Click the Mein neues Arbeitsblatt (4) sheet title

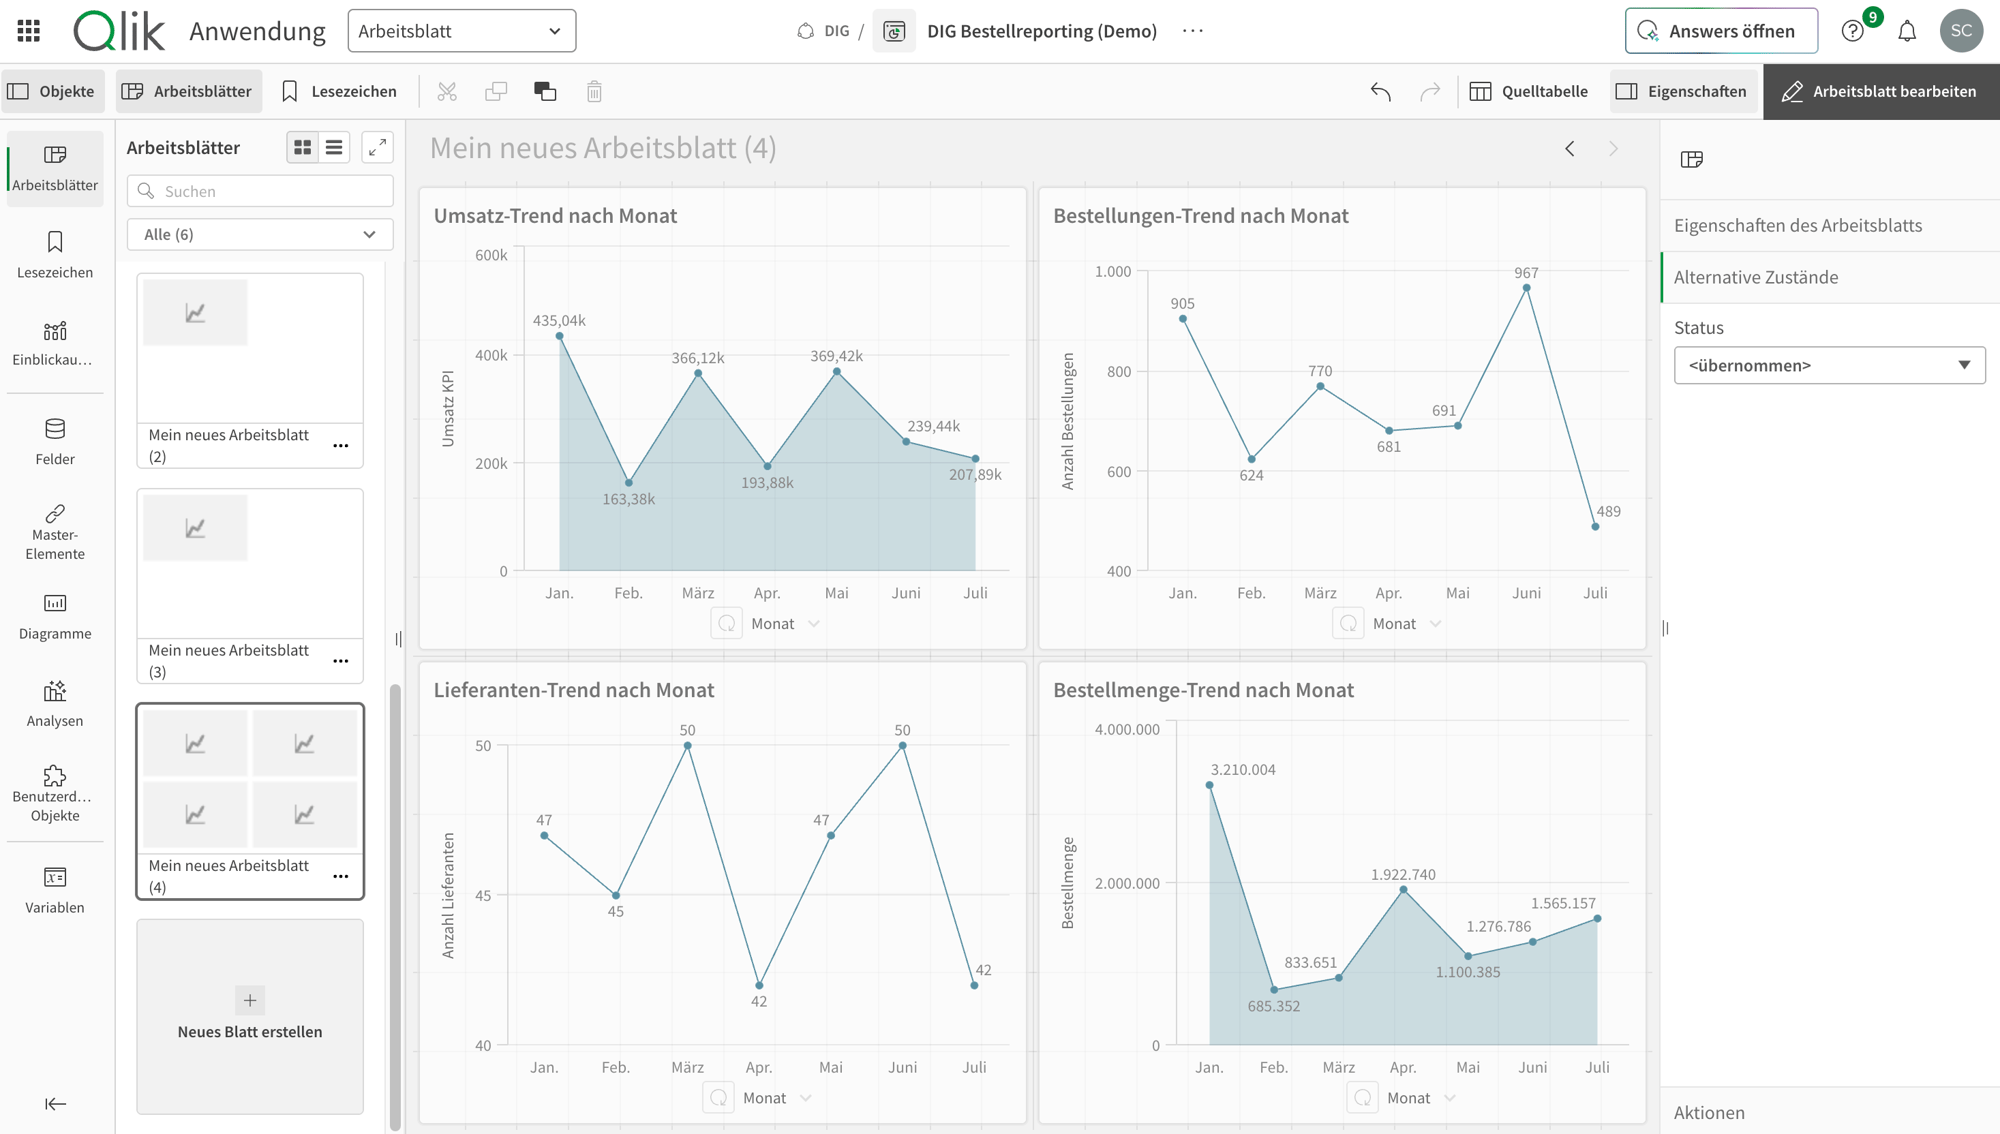point(603,148)
